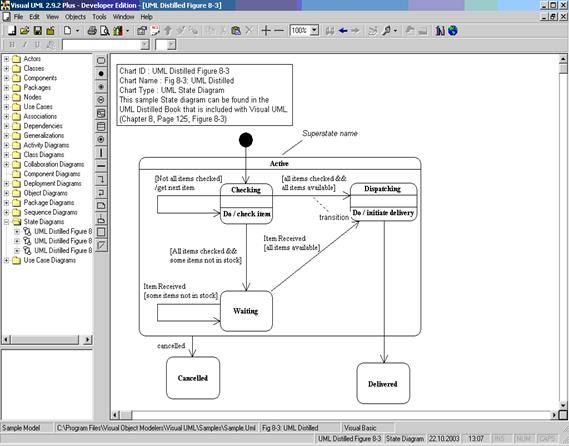Open the Properties toolbar icon
This screenshot has width=569, height=446.
coord(142,31)
